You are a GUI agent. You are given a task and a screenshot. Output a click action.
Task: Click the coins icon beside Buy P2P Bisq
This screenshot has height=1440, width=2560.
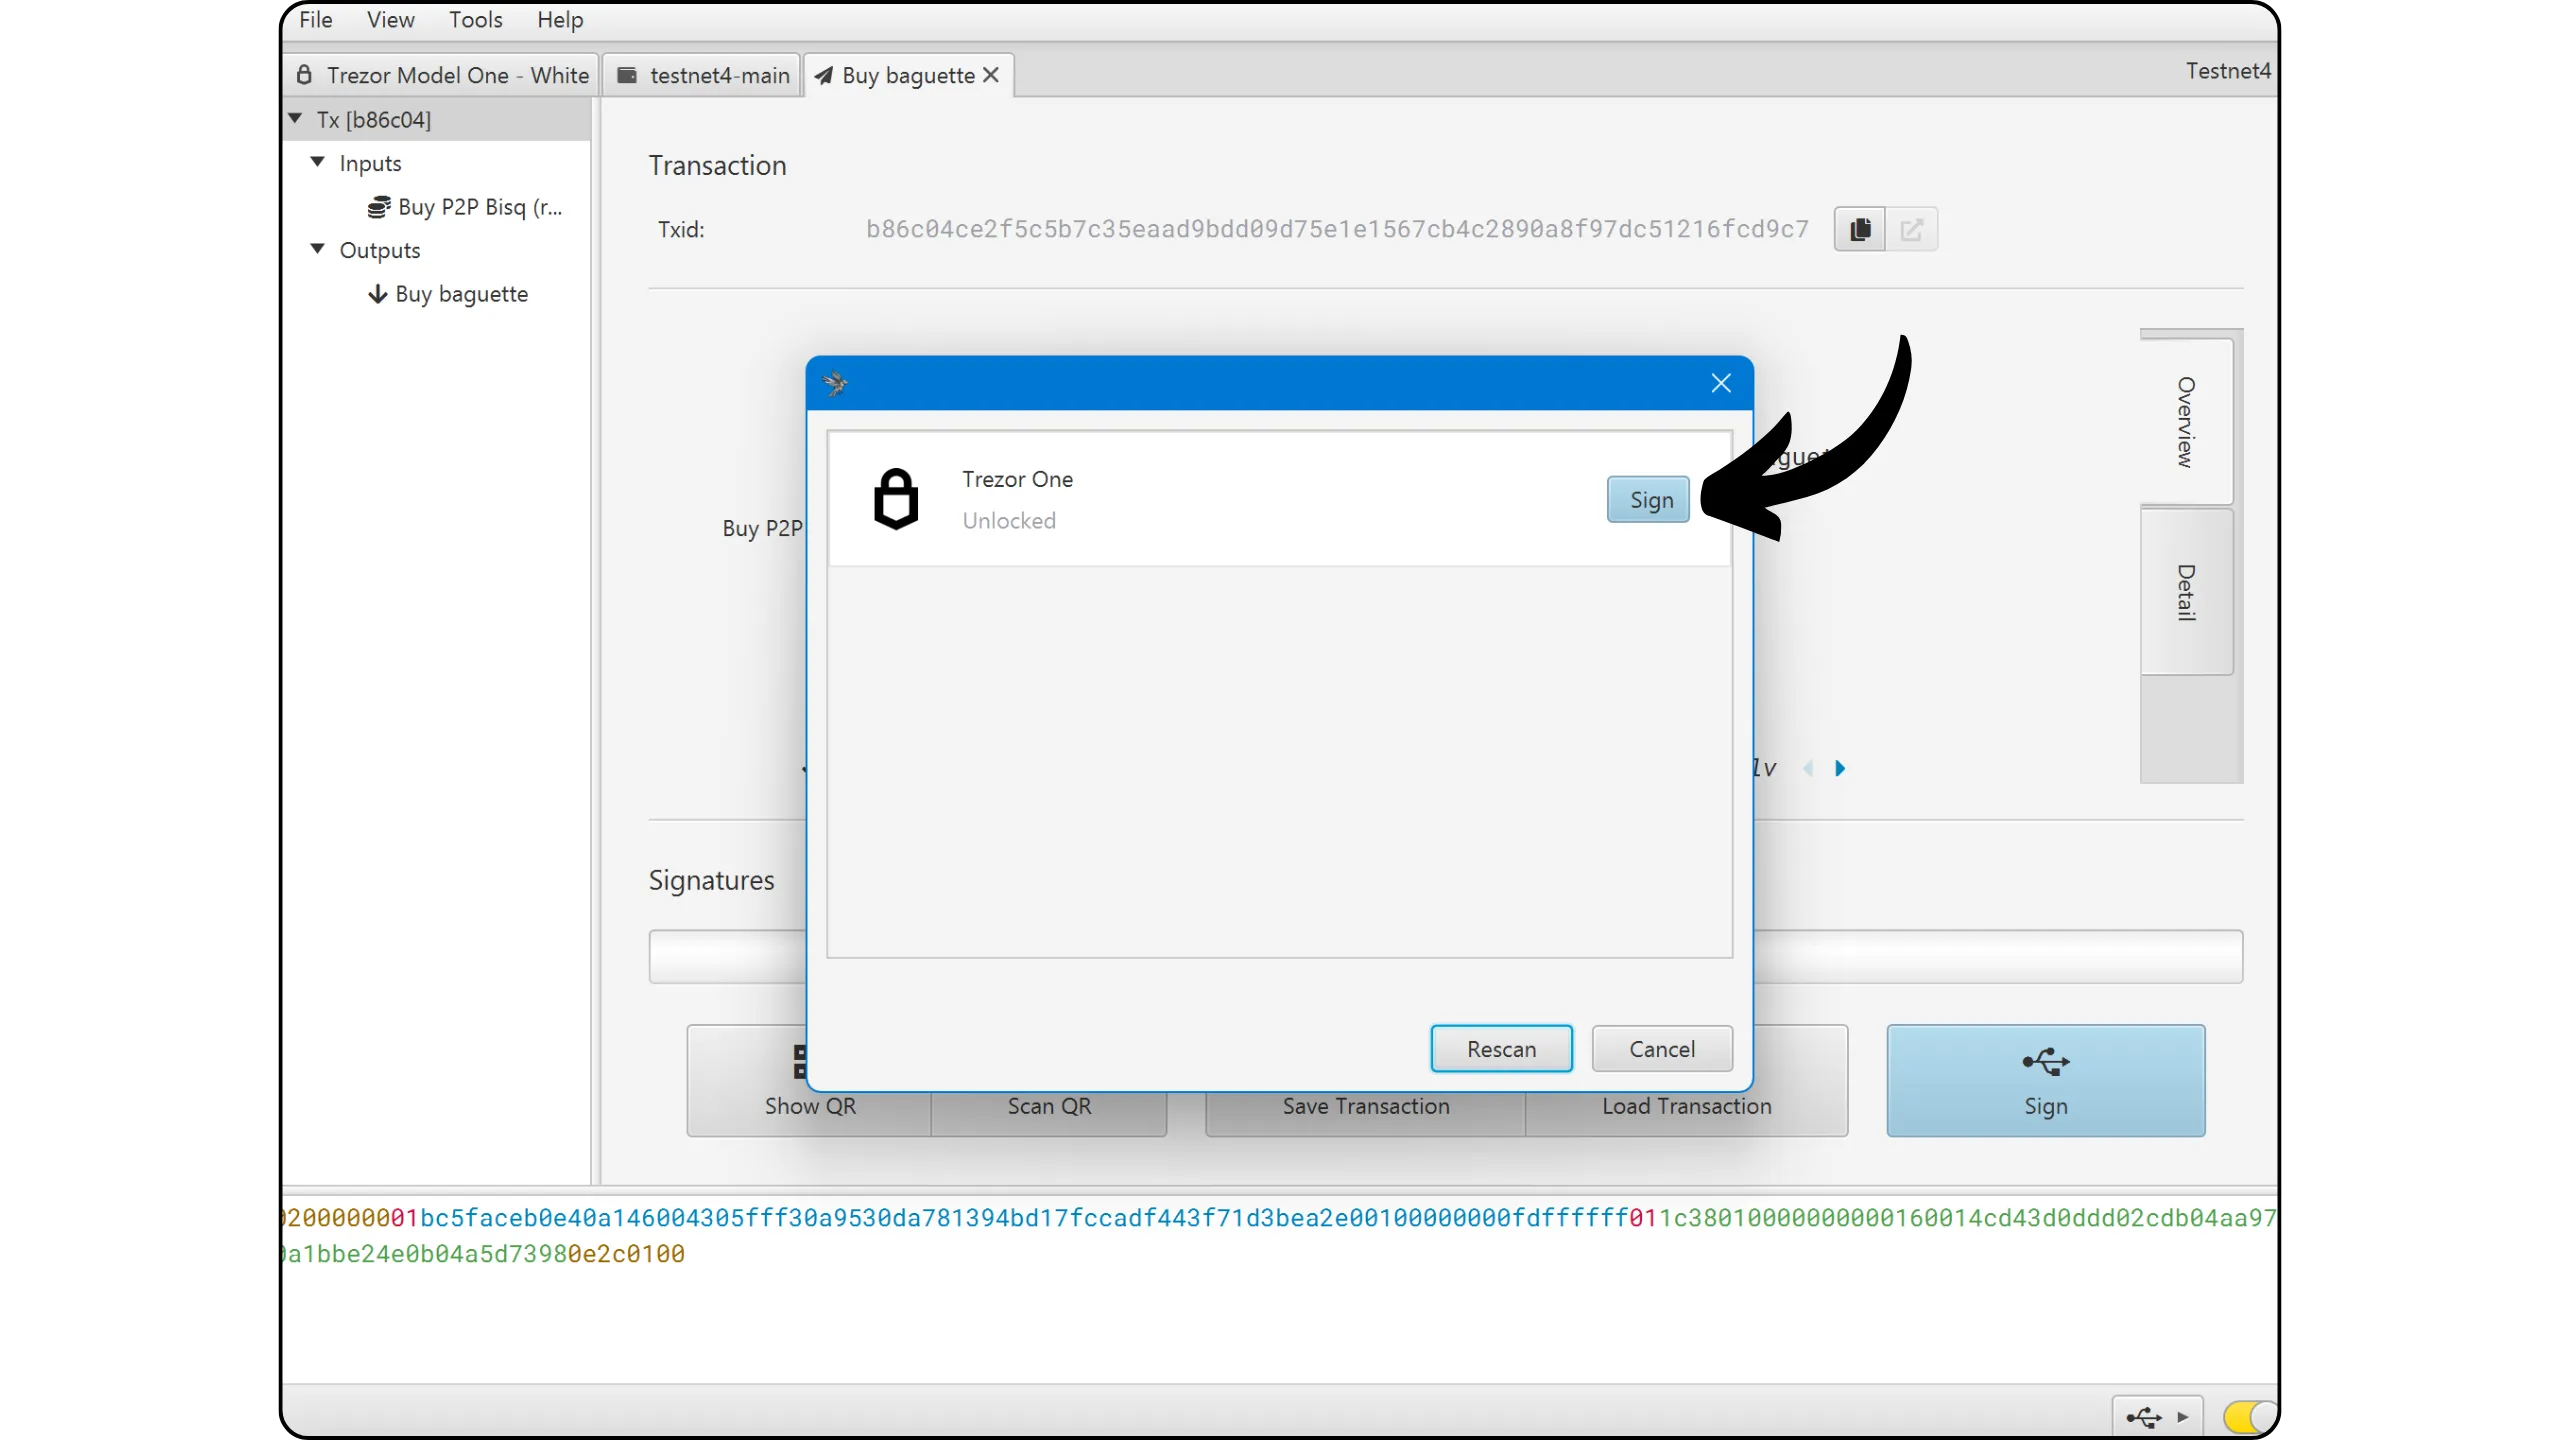point(378,207)
